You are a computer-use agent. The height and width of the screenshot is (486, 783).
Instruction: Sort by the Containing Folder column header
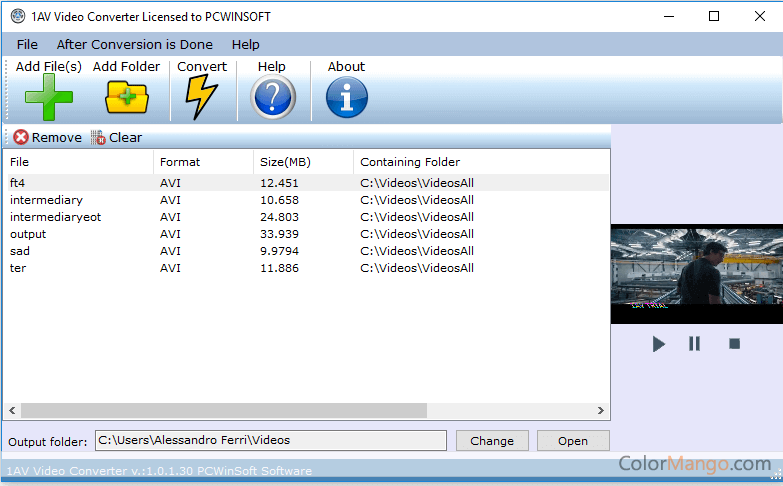[x=481, y=162]
